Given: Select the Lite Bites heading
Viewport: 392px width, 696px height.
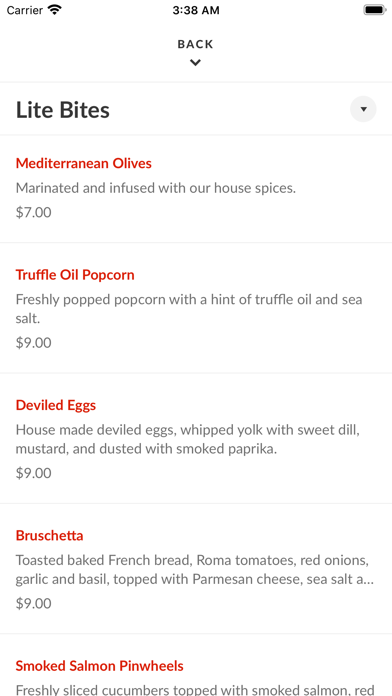Looking at the screenshot, I should click(63, 110).
